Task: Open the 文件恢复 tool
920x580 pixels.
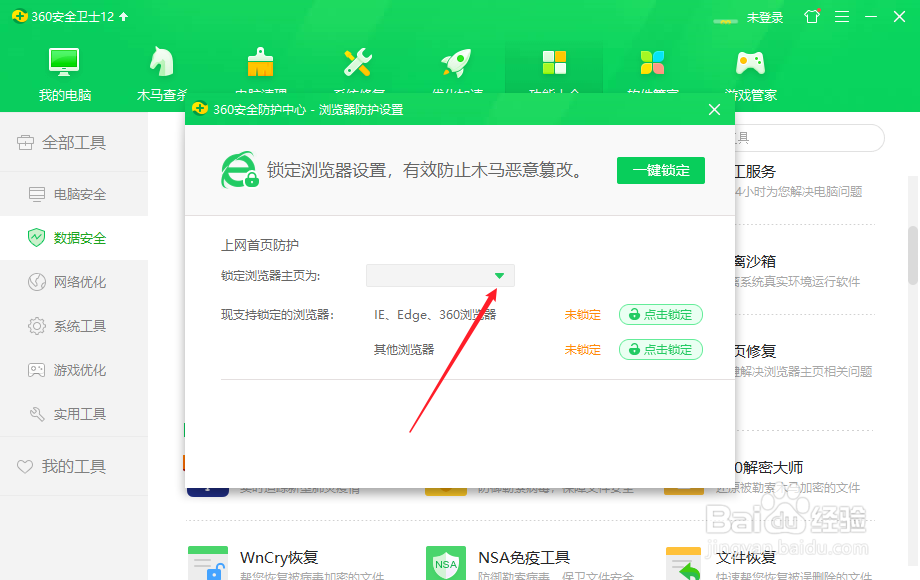Action: (746, 557)
